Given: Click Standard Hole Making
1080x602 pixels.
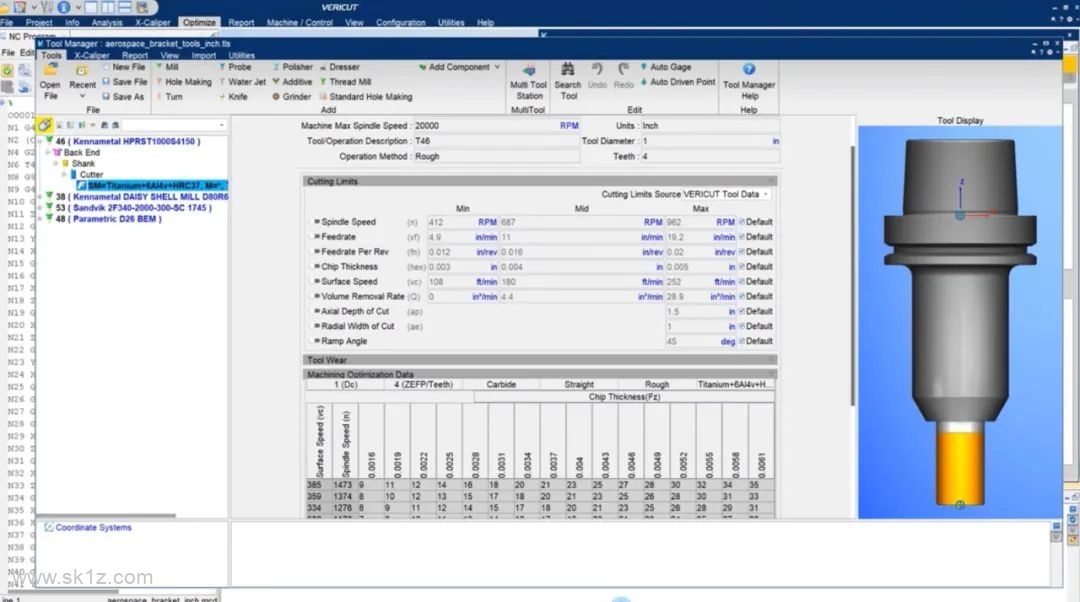Looking at the screenshot, I should pos(365,97).
